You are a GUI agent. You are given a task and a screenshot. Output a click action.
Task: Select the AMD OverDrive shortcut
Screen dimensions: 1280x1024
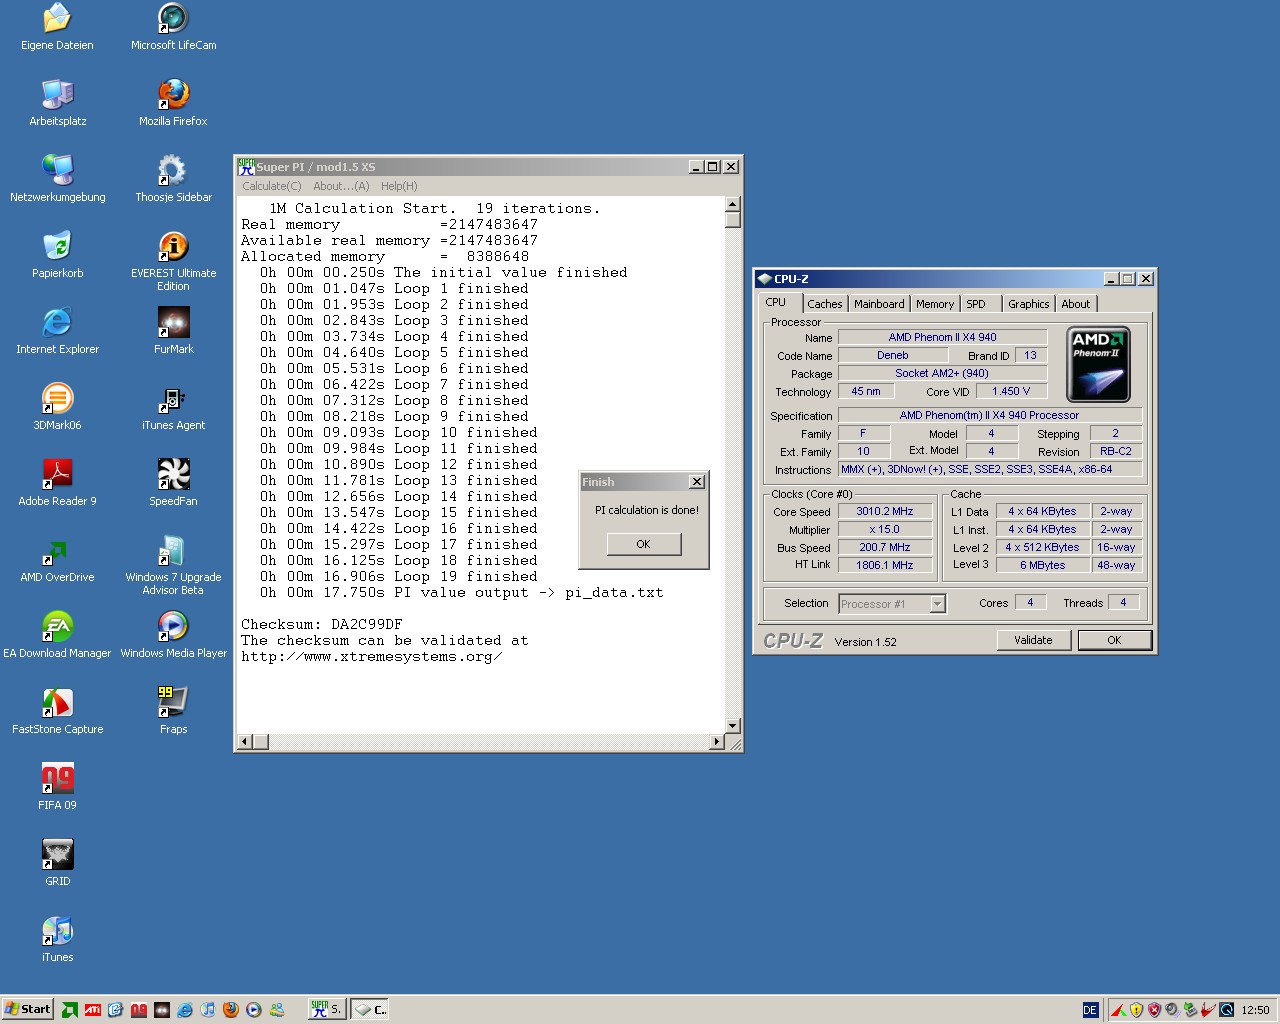tap(57, 559)
